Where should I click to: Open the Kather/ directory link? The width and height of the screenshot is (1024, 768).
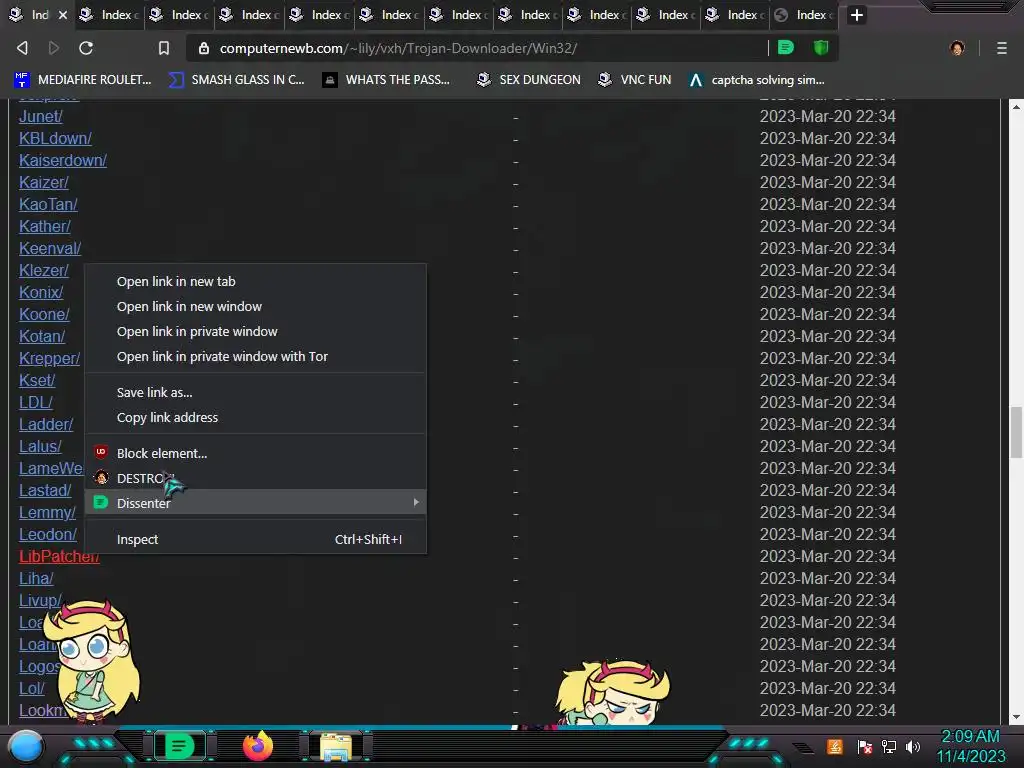[44, 227]
